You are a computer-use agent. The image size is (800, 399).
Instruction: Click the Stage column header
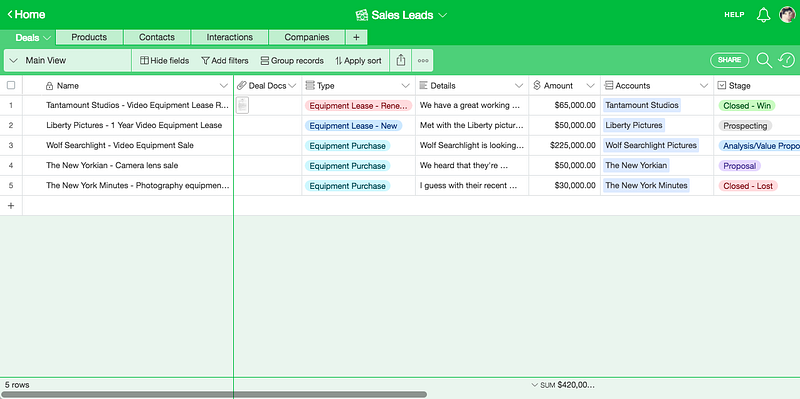[757, 86]
